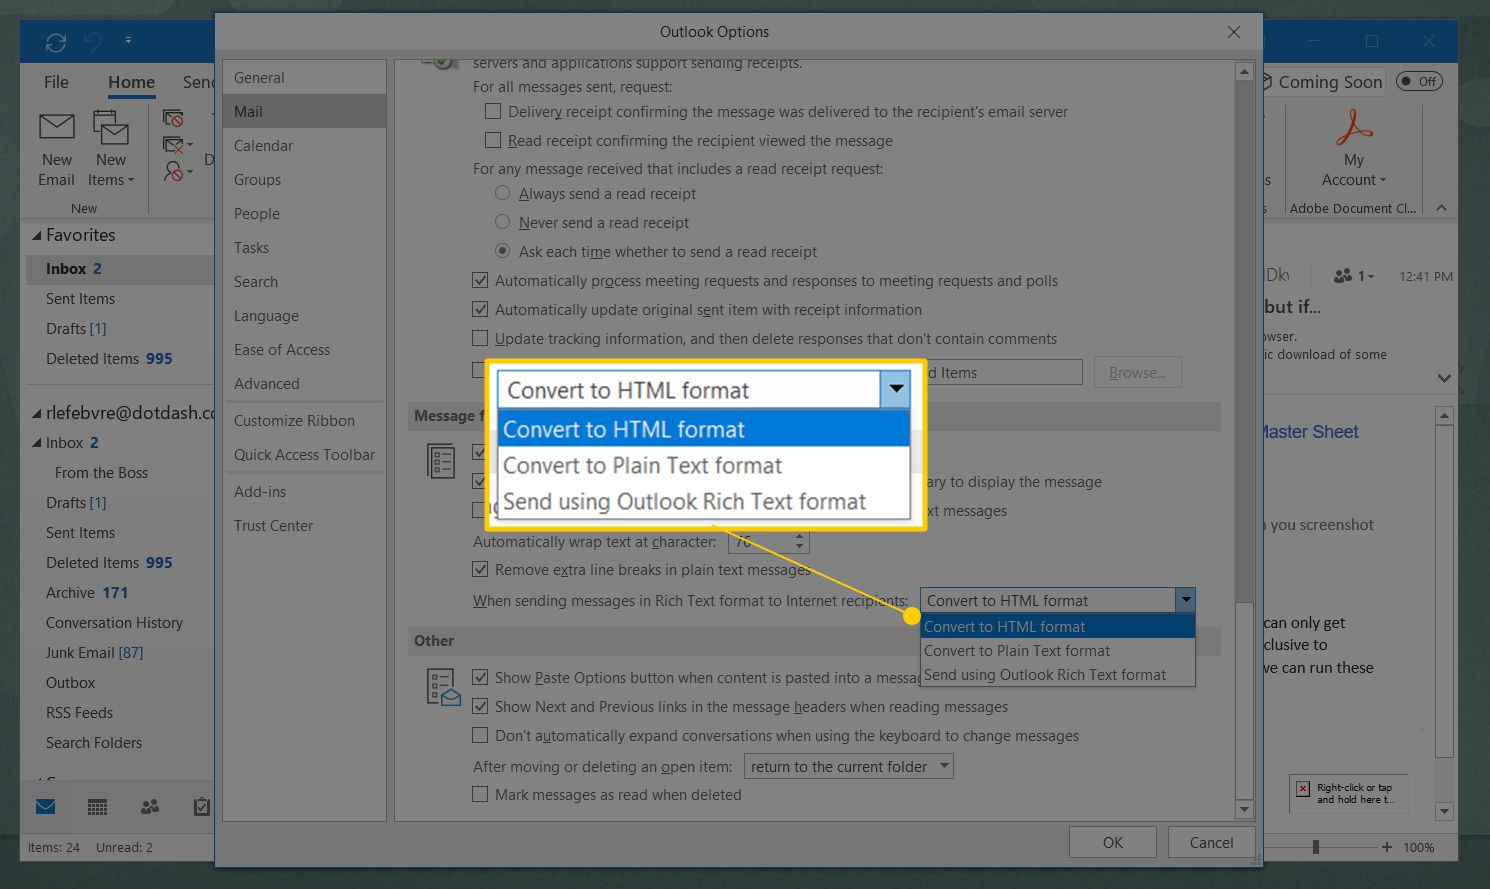The image size is (1490, 889).
Task: Switch to Tasks view icon in navigation bar
Action: pos(202,806)
